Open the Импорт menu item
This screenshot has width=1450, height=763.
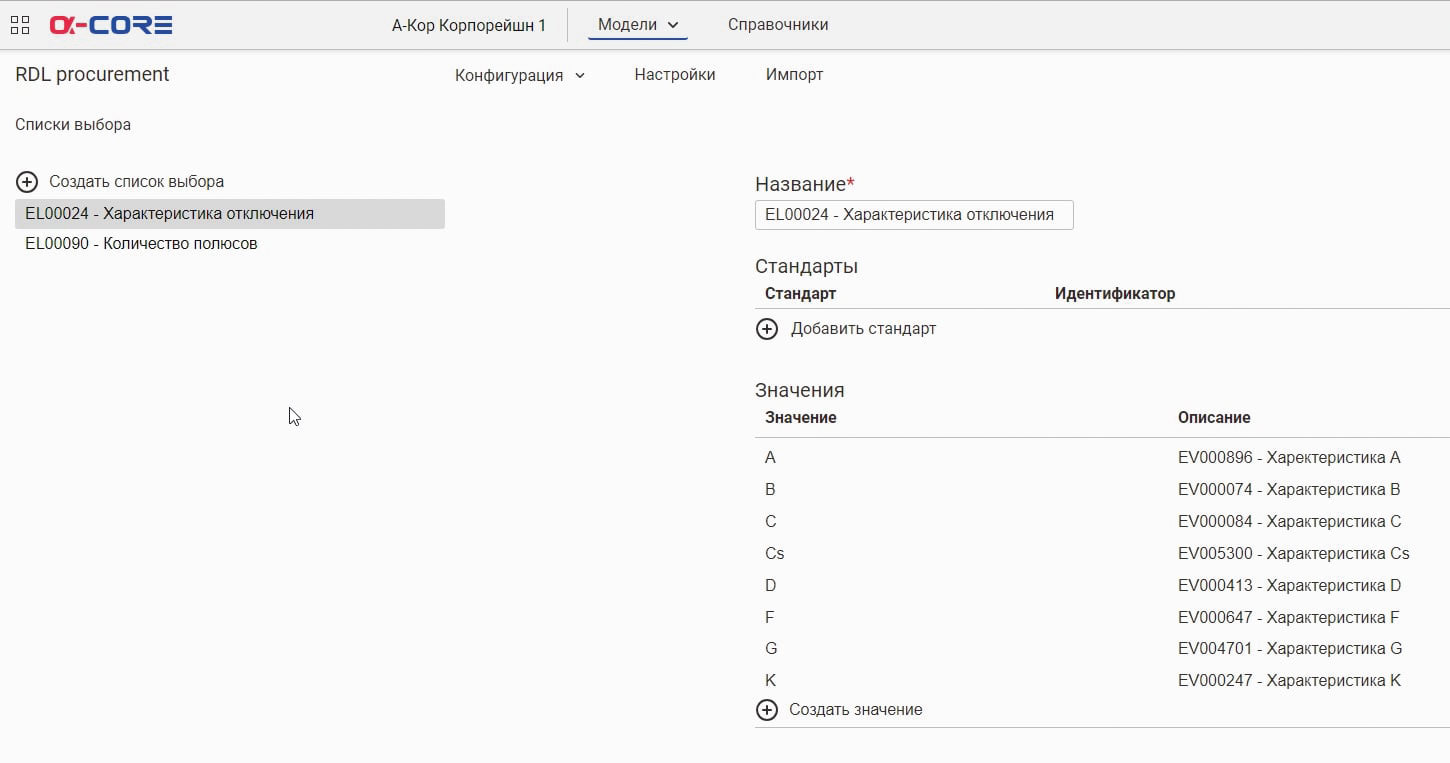pos(795,75)
